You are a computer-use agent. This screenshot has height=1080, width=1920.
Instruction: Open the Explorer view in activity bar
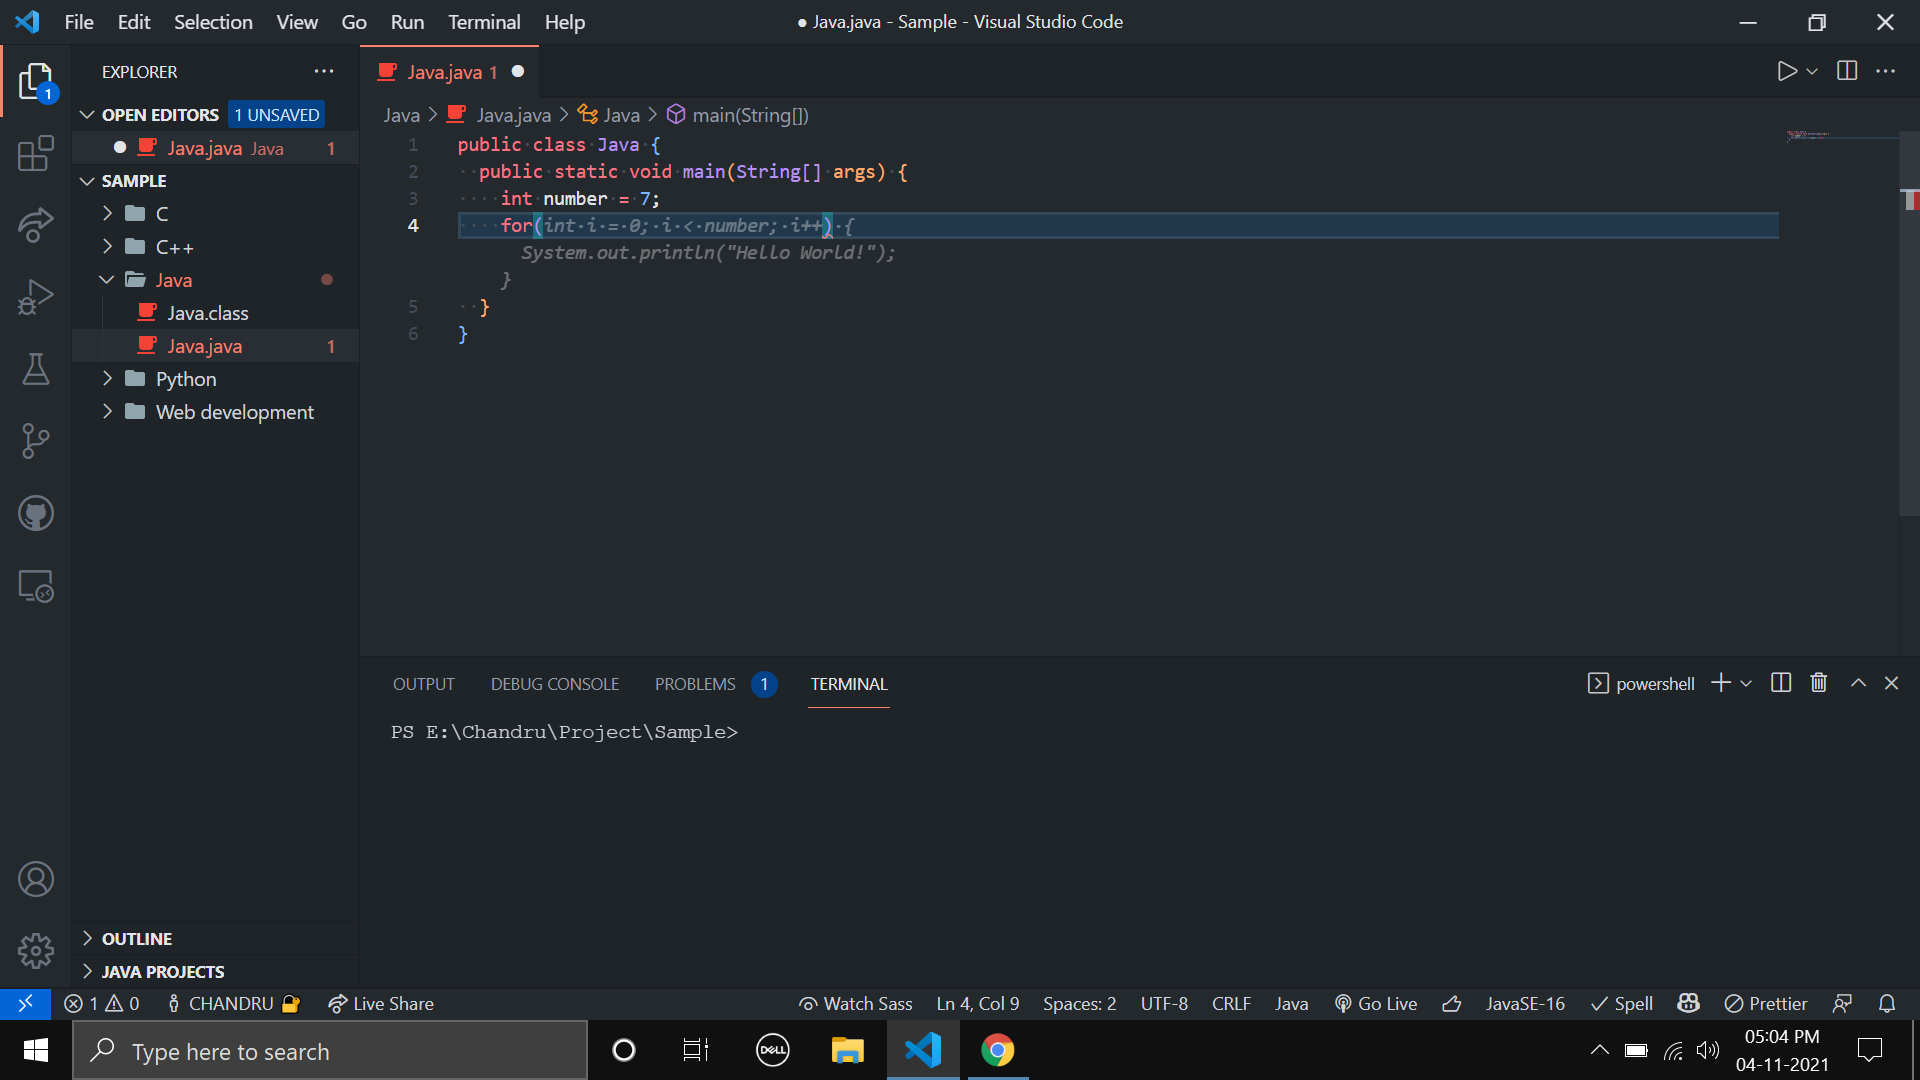click(36, 81)
